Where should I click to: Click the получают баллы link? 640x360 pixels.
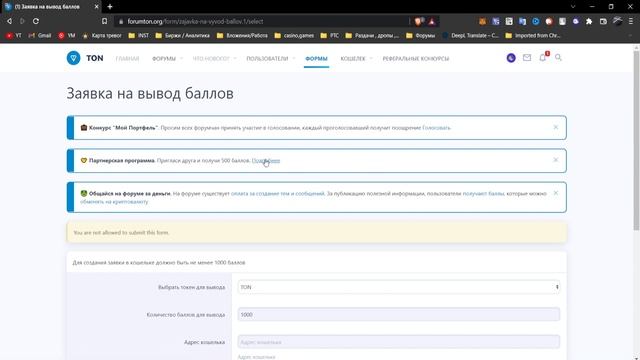click(x=483, y=193)
